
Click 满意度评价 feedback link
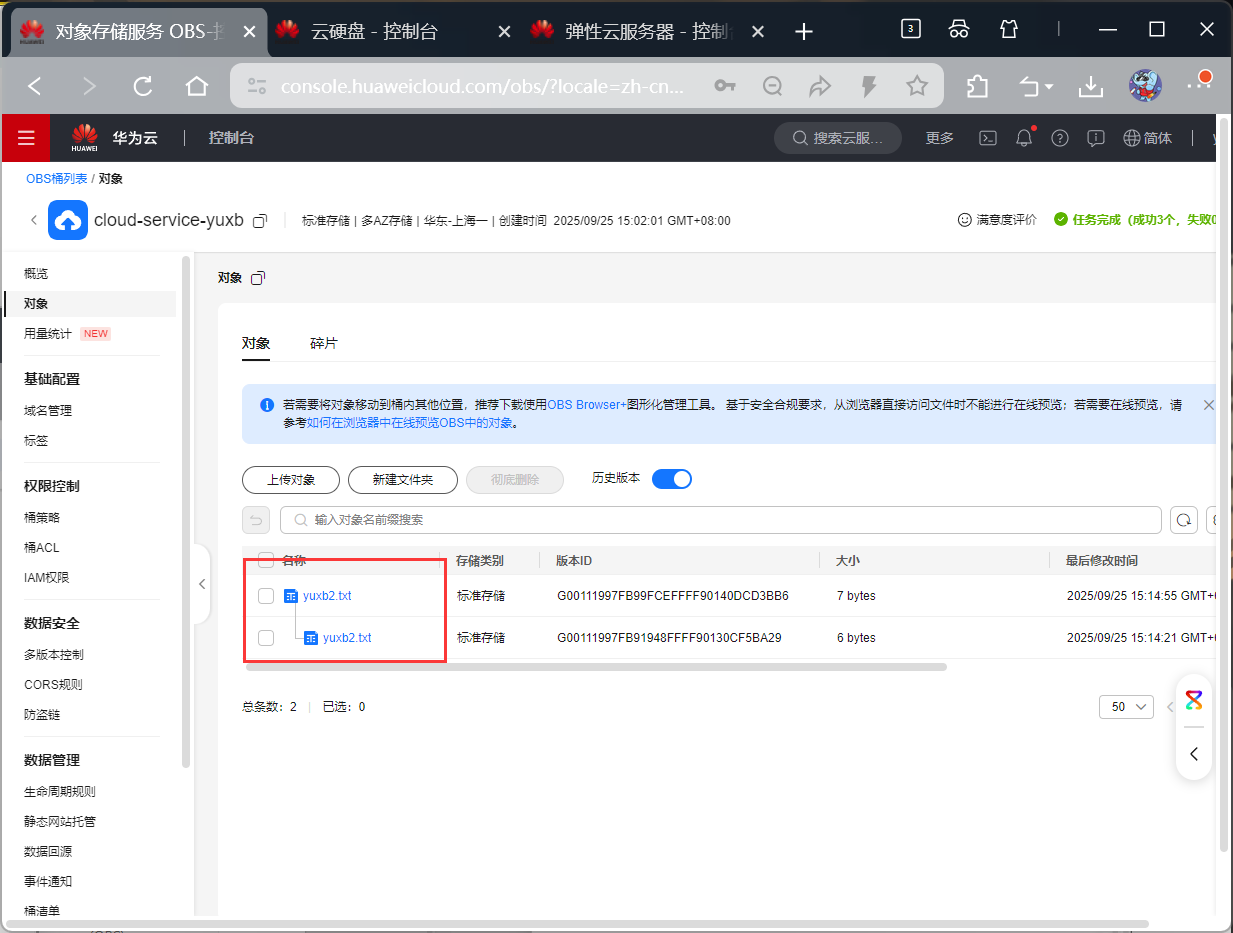click(997, 220)
